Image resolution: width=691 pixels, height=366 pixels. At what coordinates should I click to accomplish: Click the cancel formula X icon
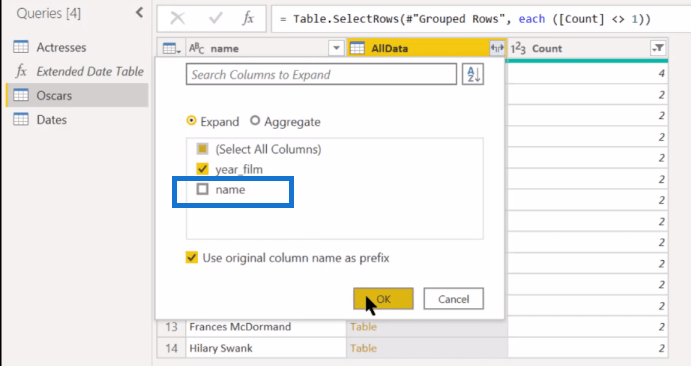(x=178, y=18)
